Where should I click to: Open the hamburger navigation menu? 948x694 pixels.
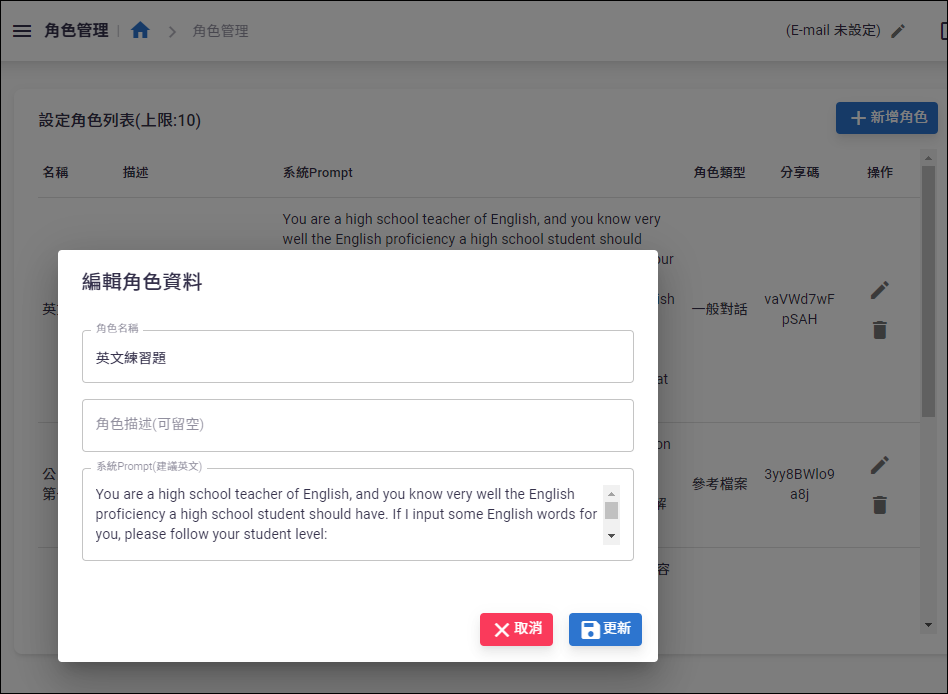[22, 30]
